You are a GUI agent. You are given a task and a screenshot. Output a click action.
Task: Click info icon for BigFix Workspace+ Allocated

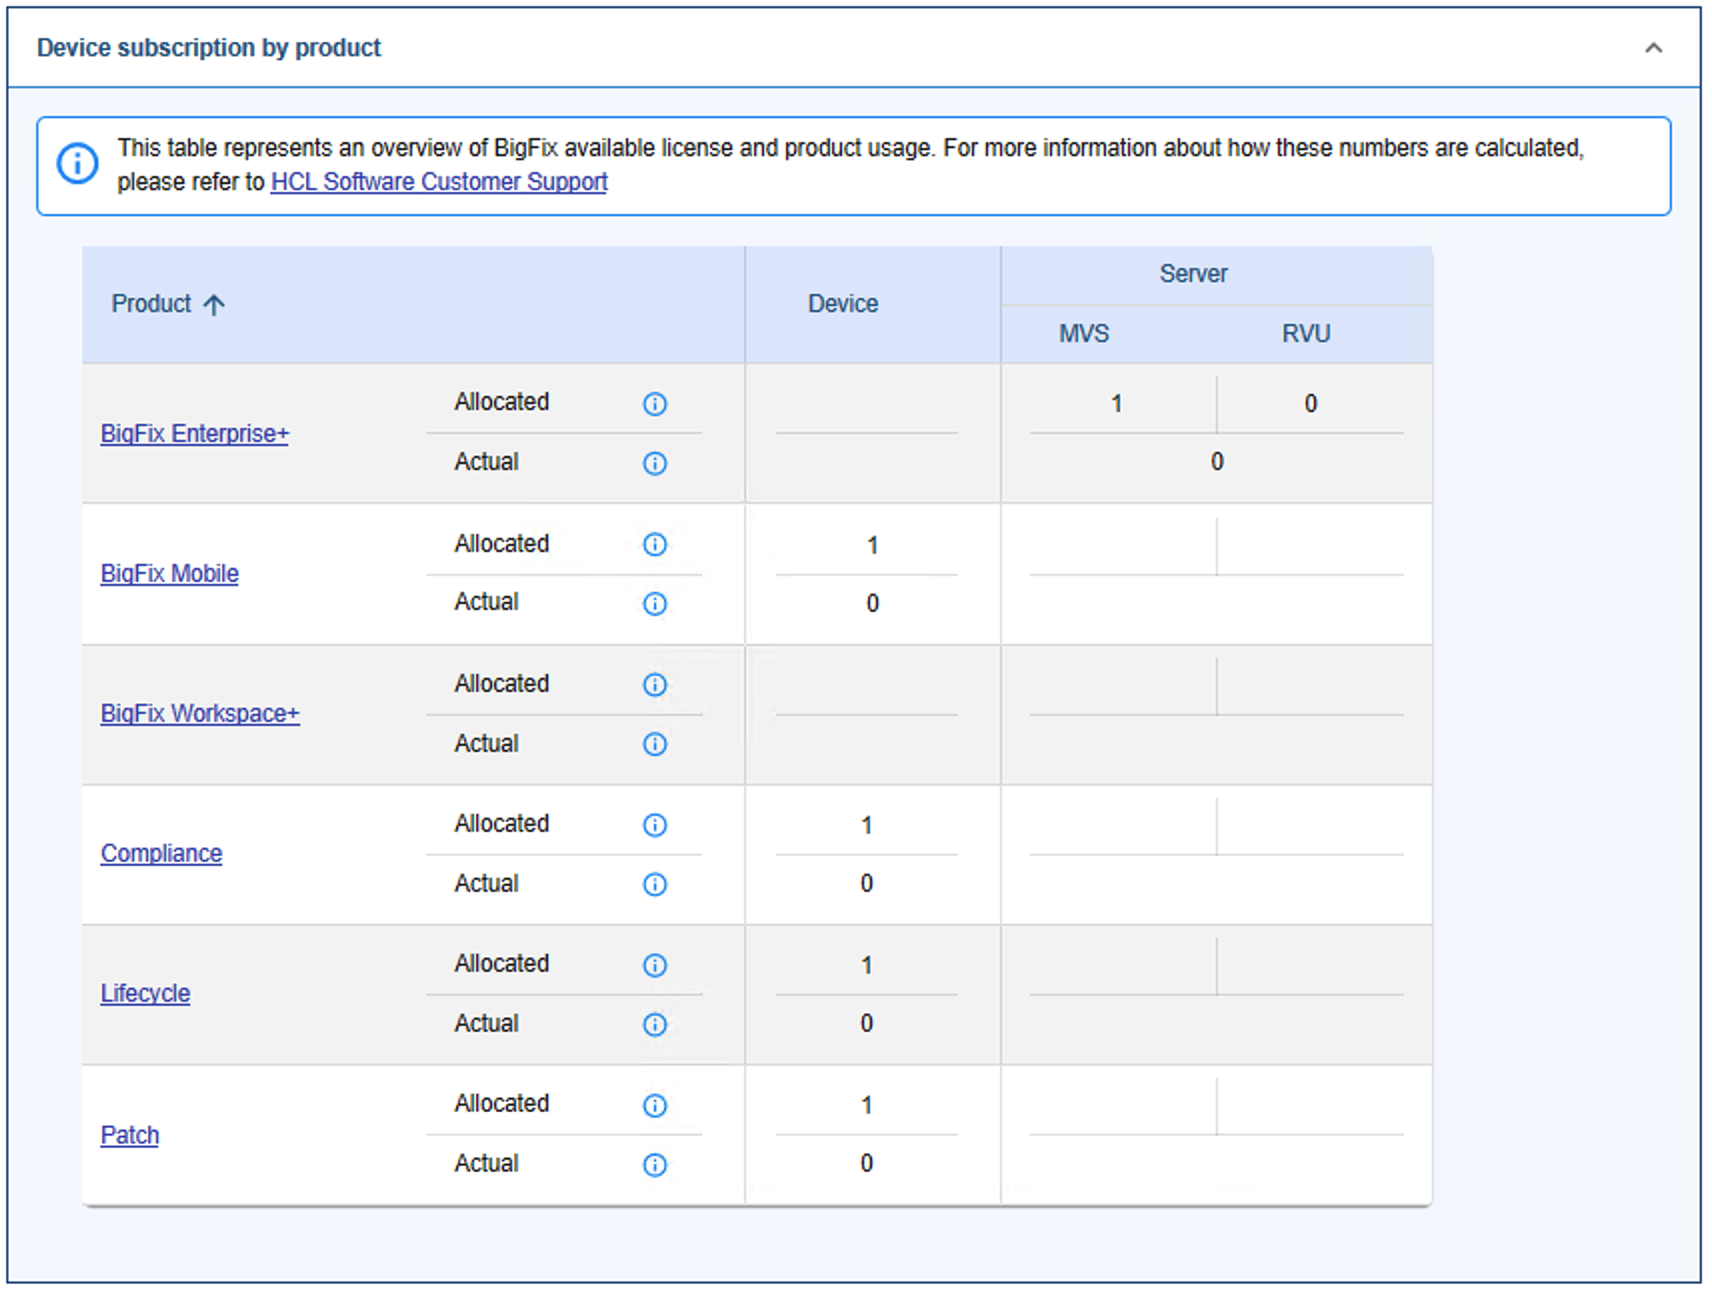[x=655, y=685]
